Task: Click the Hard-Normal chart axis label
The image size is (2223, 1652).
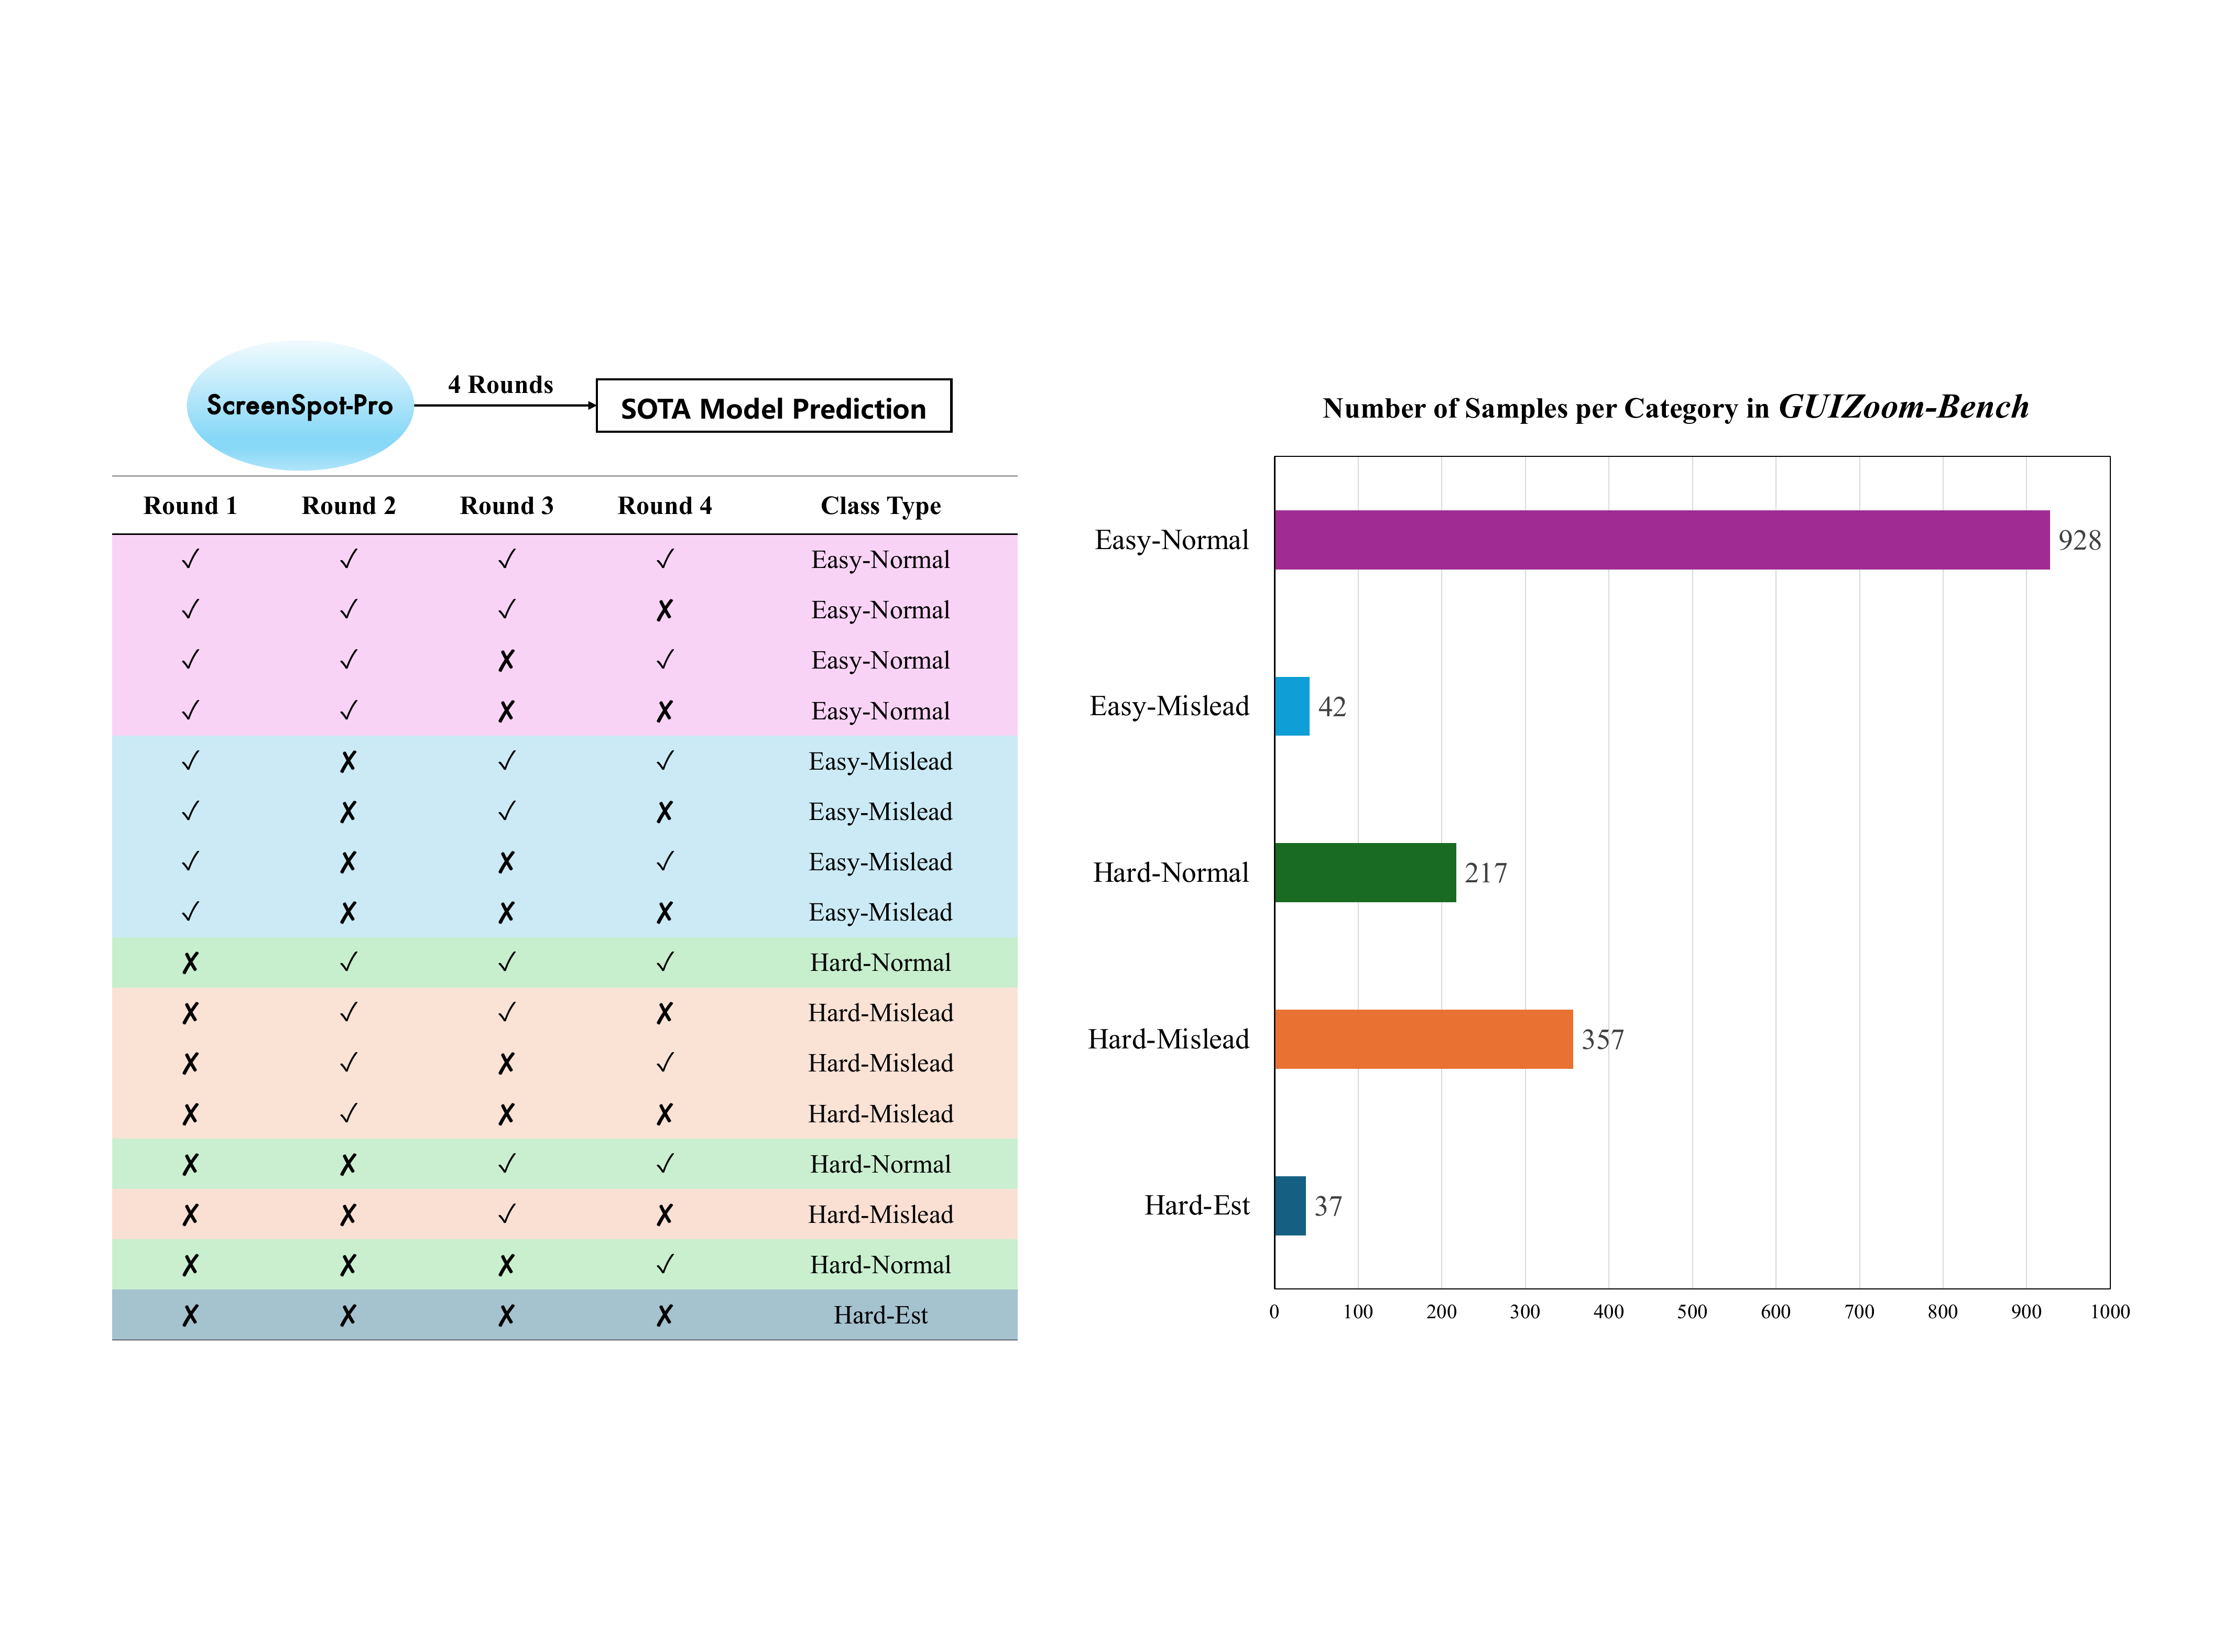Action: coord(1170,873)
